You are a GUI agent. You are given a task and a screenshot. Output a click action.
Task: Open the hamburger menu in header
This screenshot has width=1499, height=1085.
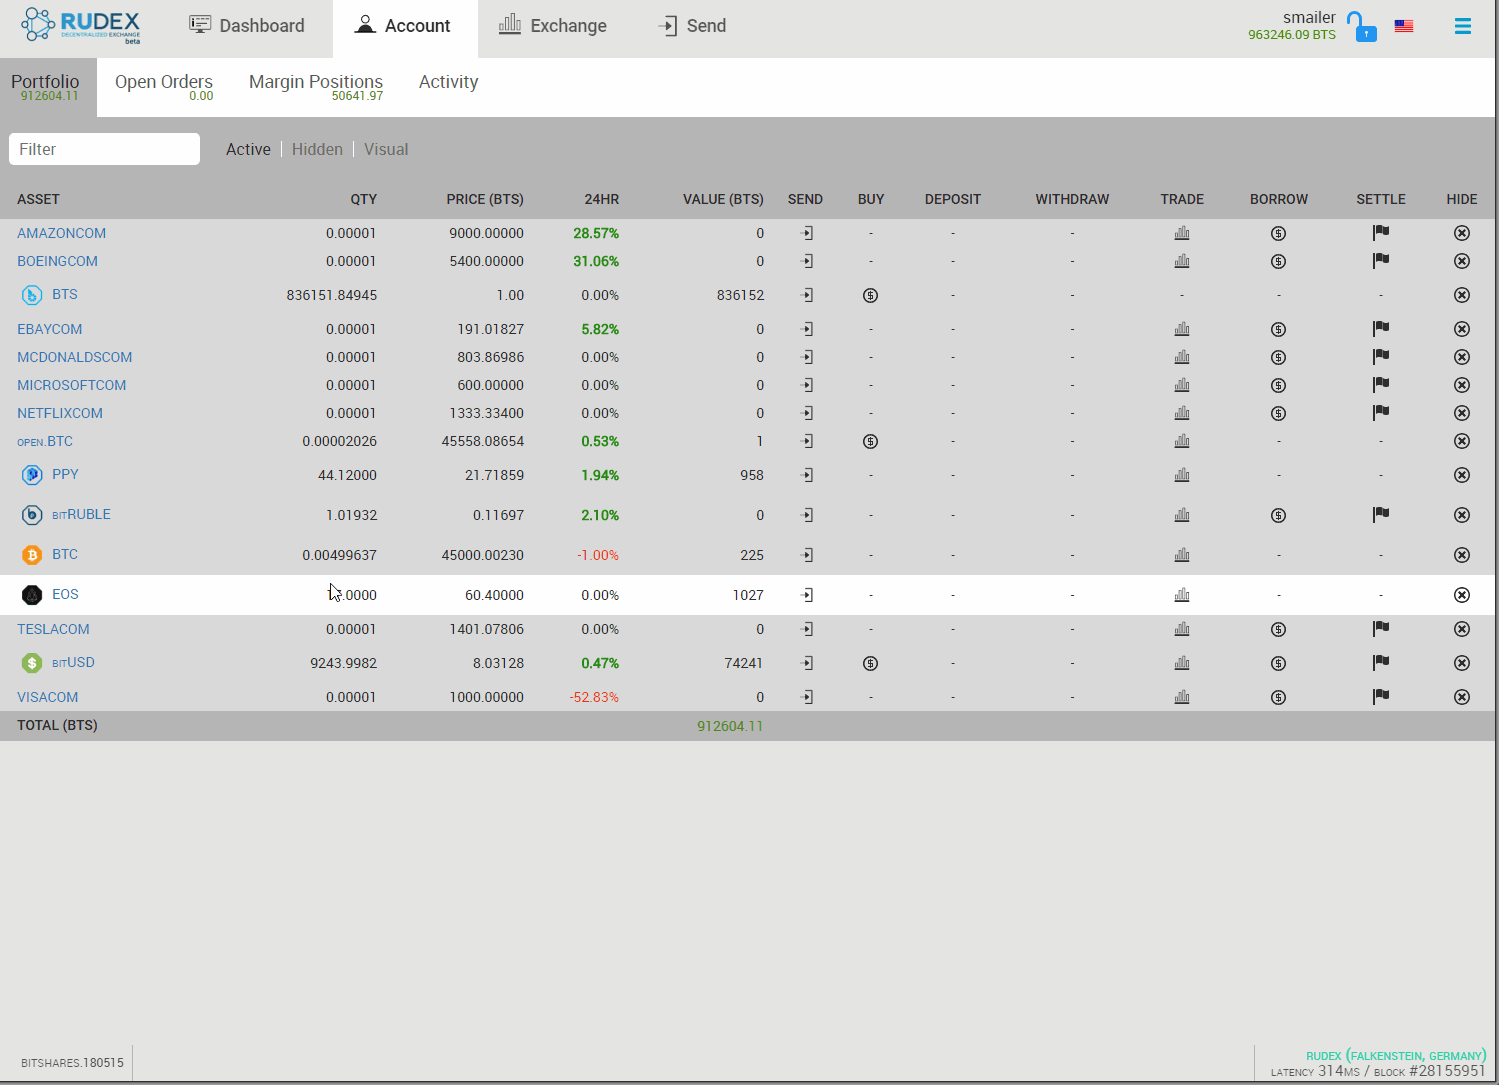[1463, 26]
